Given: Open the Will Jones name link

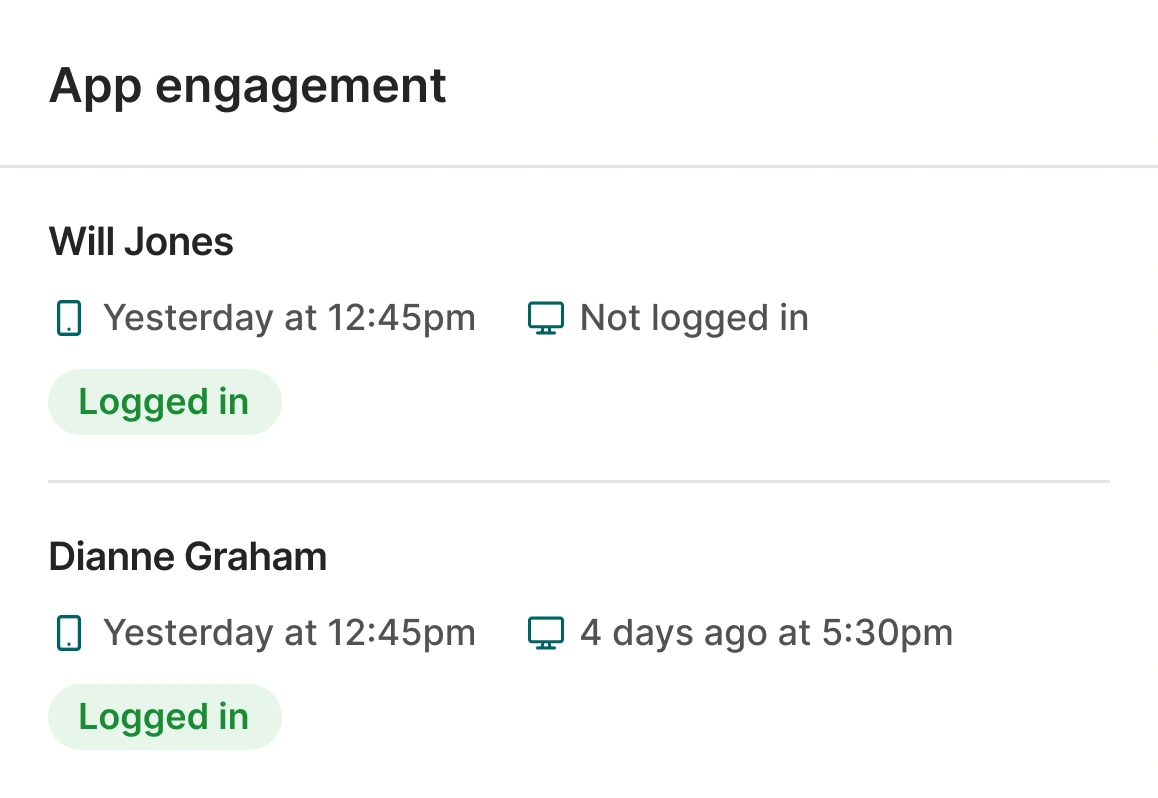Looking at the screenshot, I should tap(141, 242).
